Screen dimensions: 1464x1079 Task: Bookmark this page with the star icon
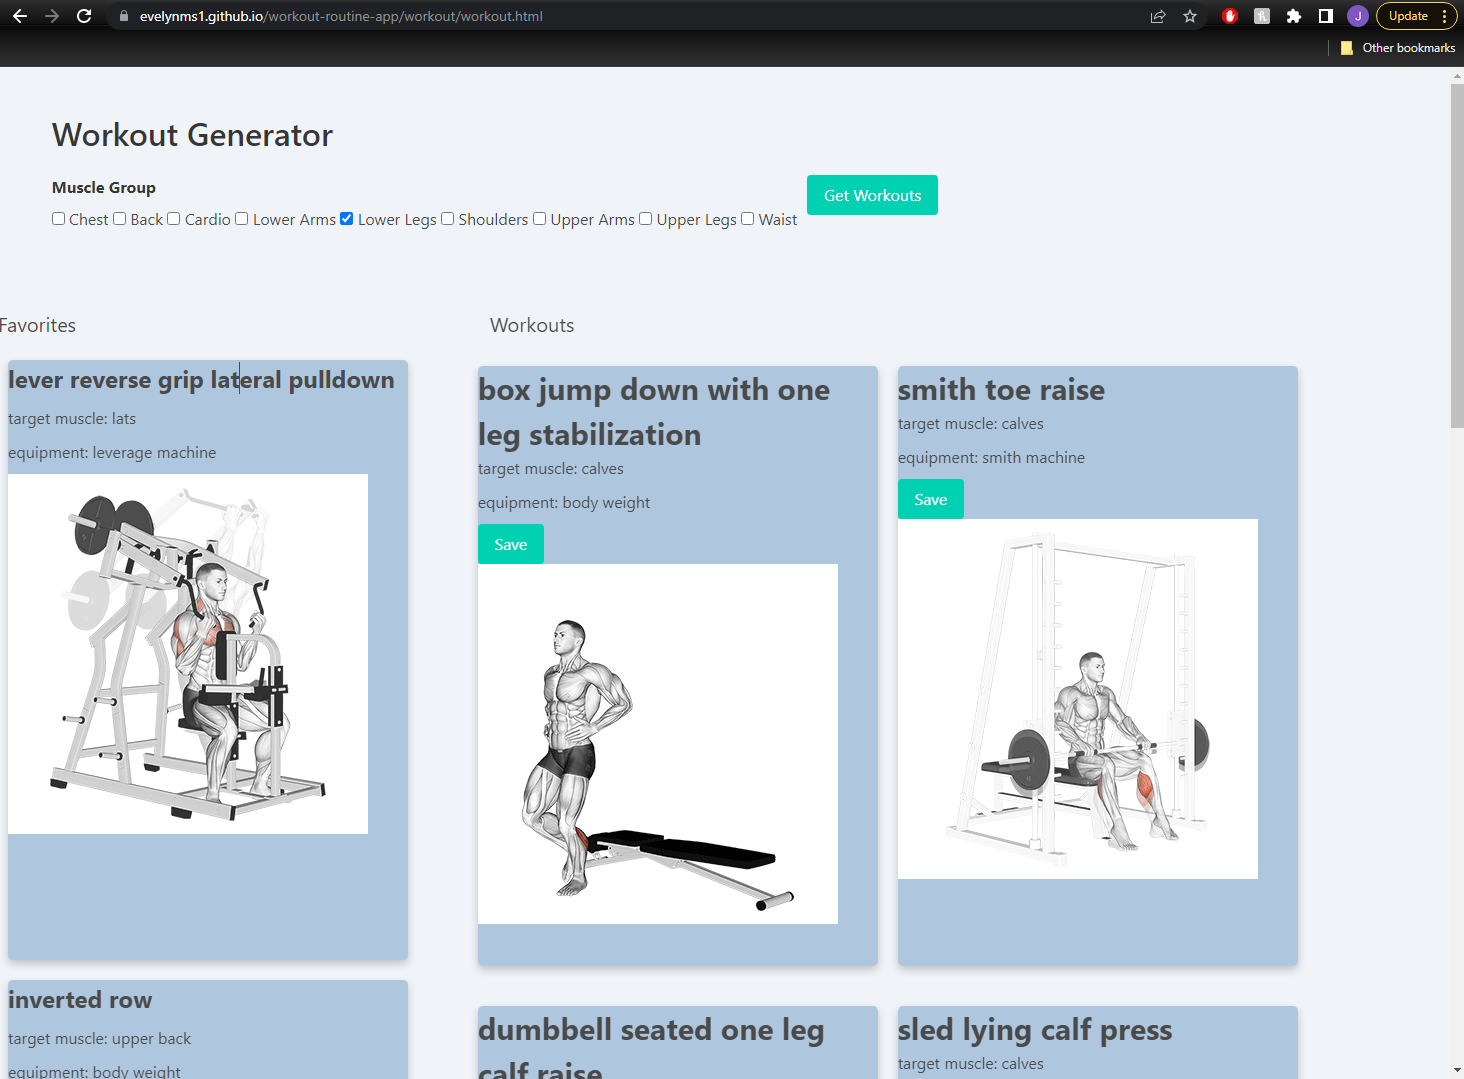click(1190, 16)
